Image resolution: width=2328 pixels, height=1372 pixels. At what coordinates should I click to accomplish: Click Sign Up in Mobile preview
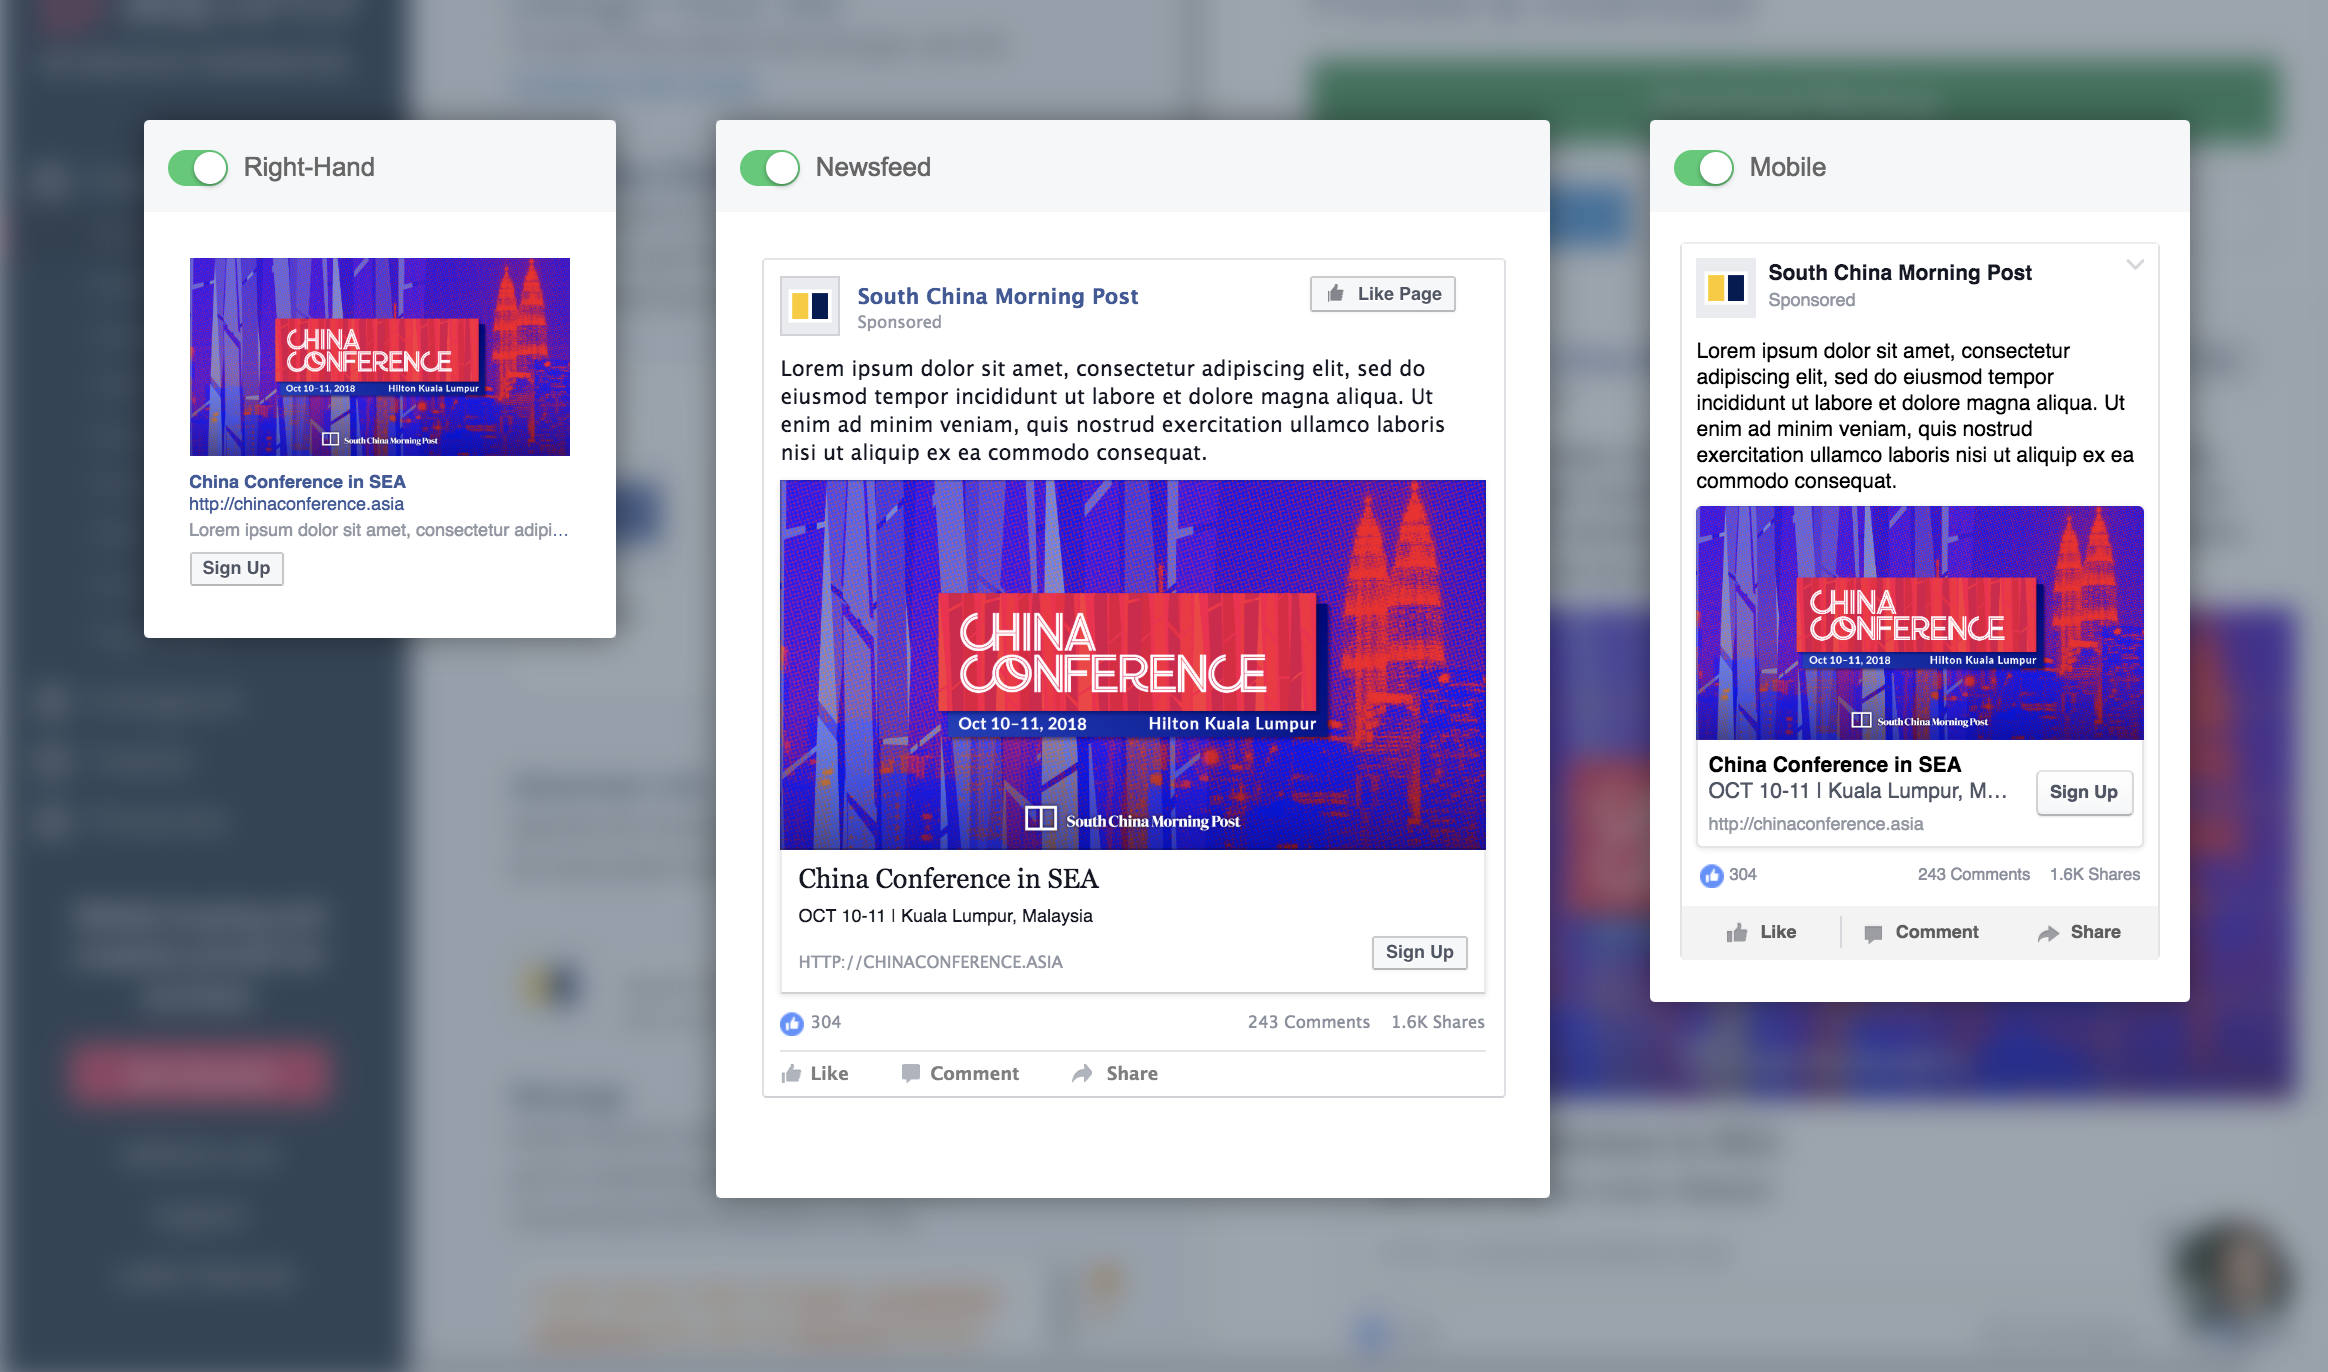point(2084,792)
